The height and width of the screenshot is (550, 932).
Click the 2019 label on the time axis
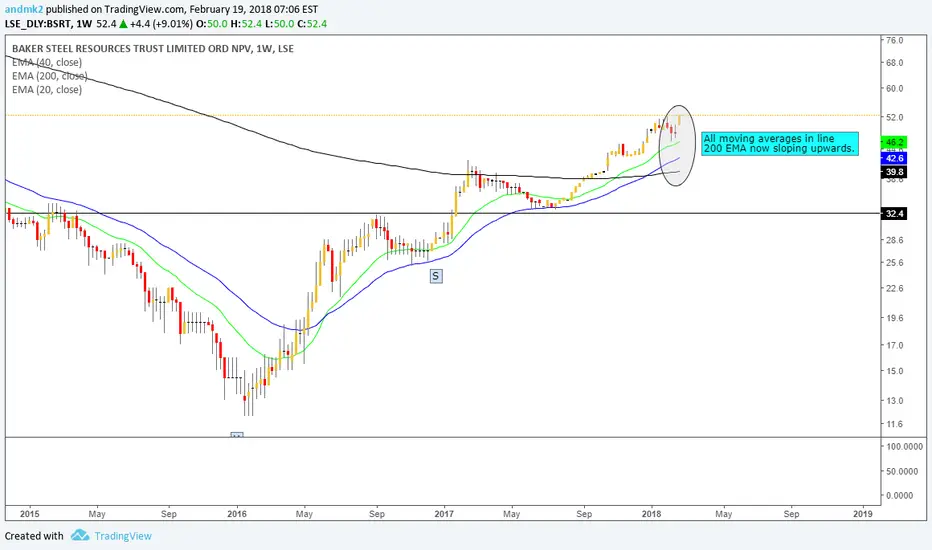point(862,514)
